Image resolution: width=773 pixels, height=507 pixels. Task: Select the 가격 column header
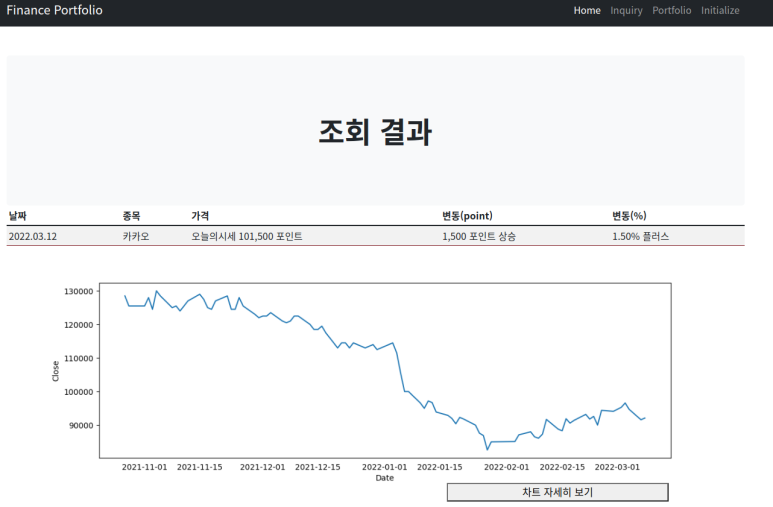[x=200, y=216]
